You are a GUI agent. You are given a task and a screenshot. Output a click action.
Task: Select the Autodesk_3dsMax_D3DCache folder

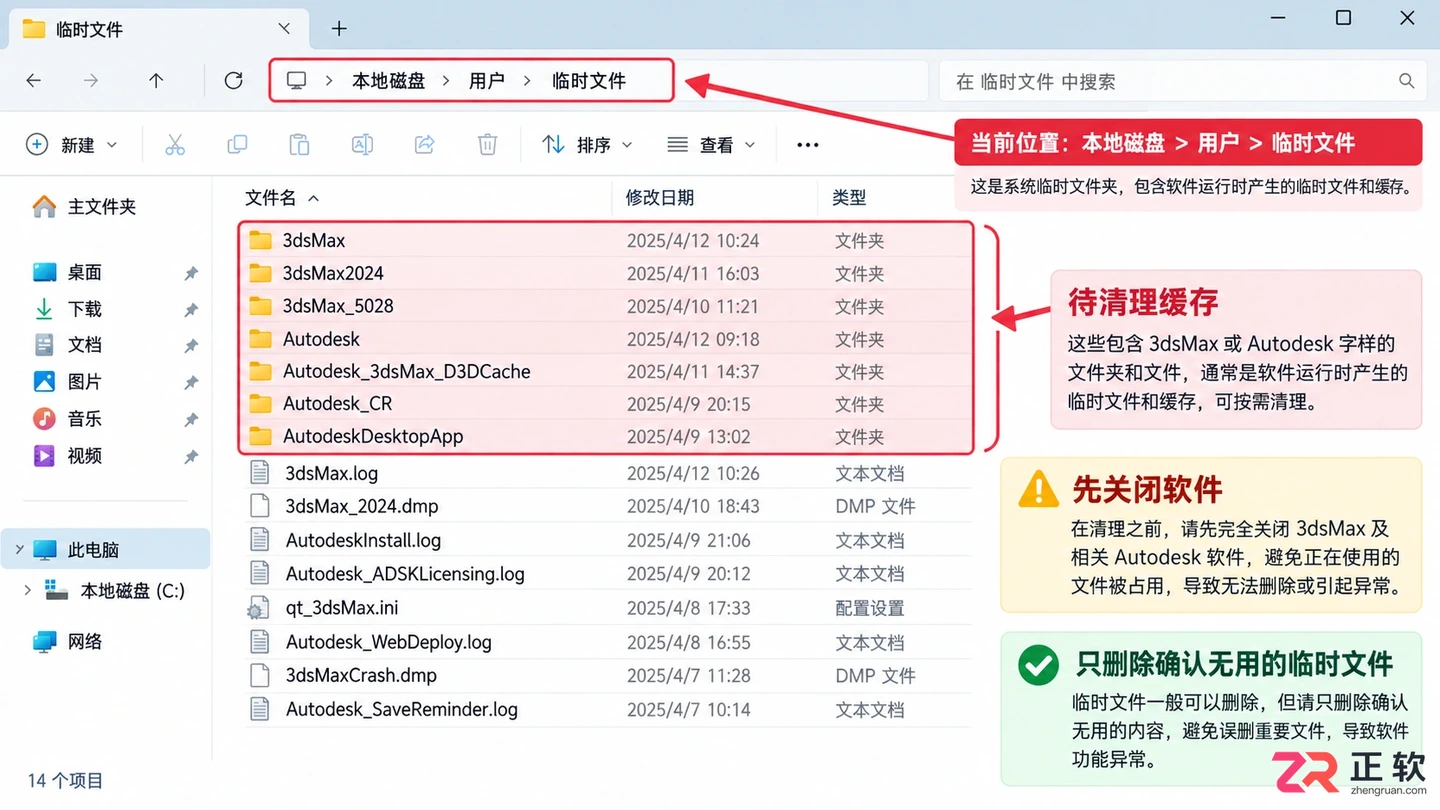click(606, 371)
